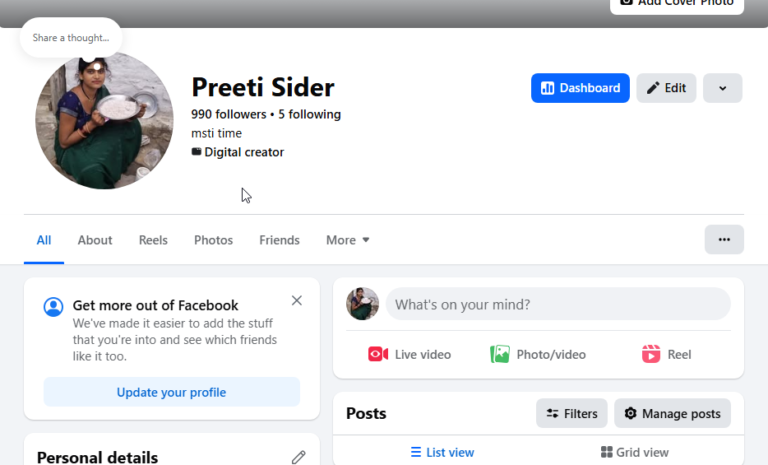The width and height of the screenshot is (768, 465).
Task: Select the Grid view toggle
Action: pyautogui.click(x=635, y=452)
